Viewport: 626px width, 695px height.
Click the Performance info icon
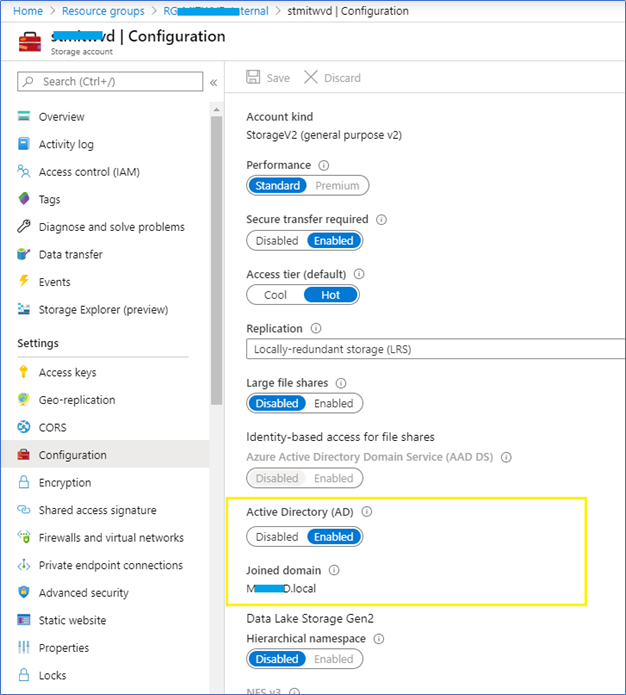pos(324,165)
